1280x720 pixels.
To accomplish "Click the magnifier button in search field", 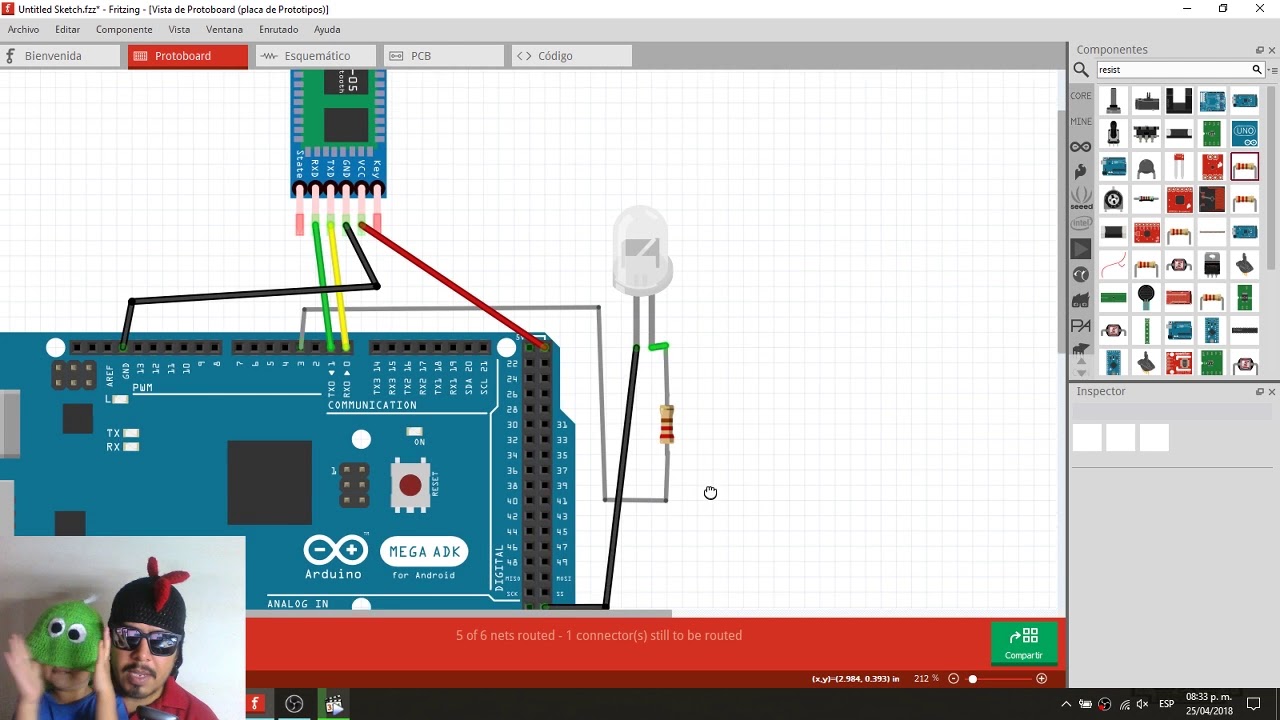I will 1257,70.
